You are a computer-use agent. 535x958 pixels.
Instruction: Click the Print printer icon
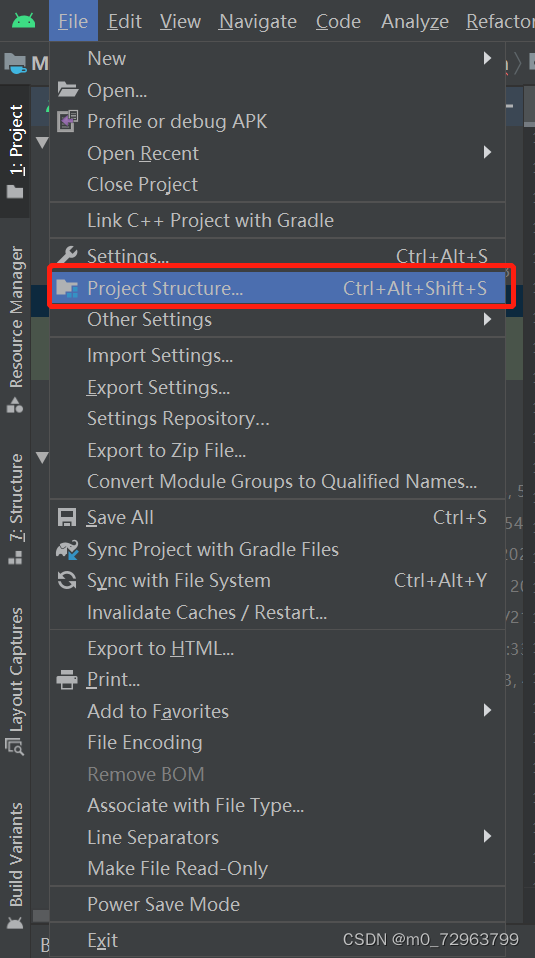(x=67, y=679)
